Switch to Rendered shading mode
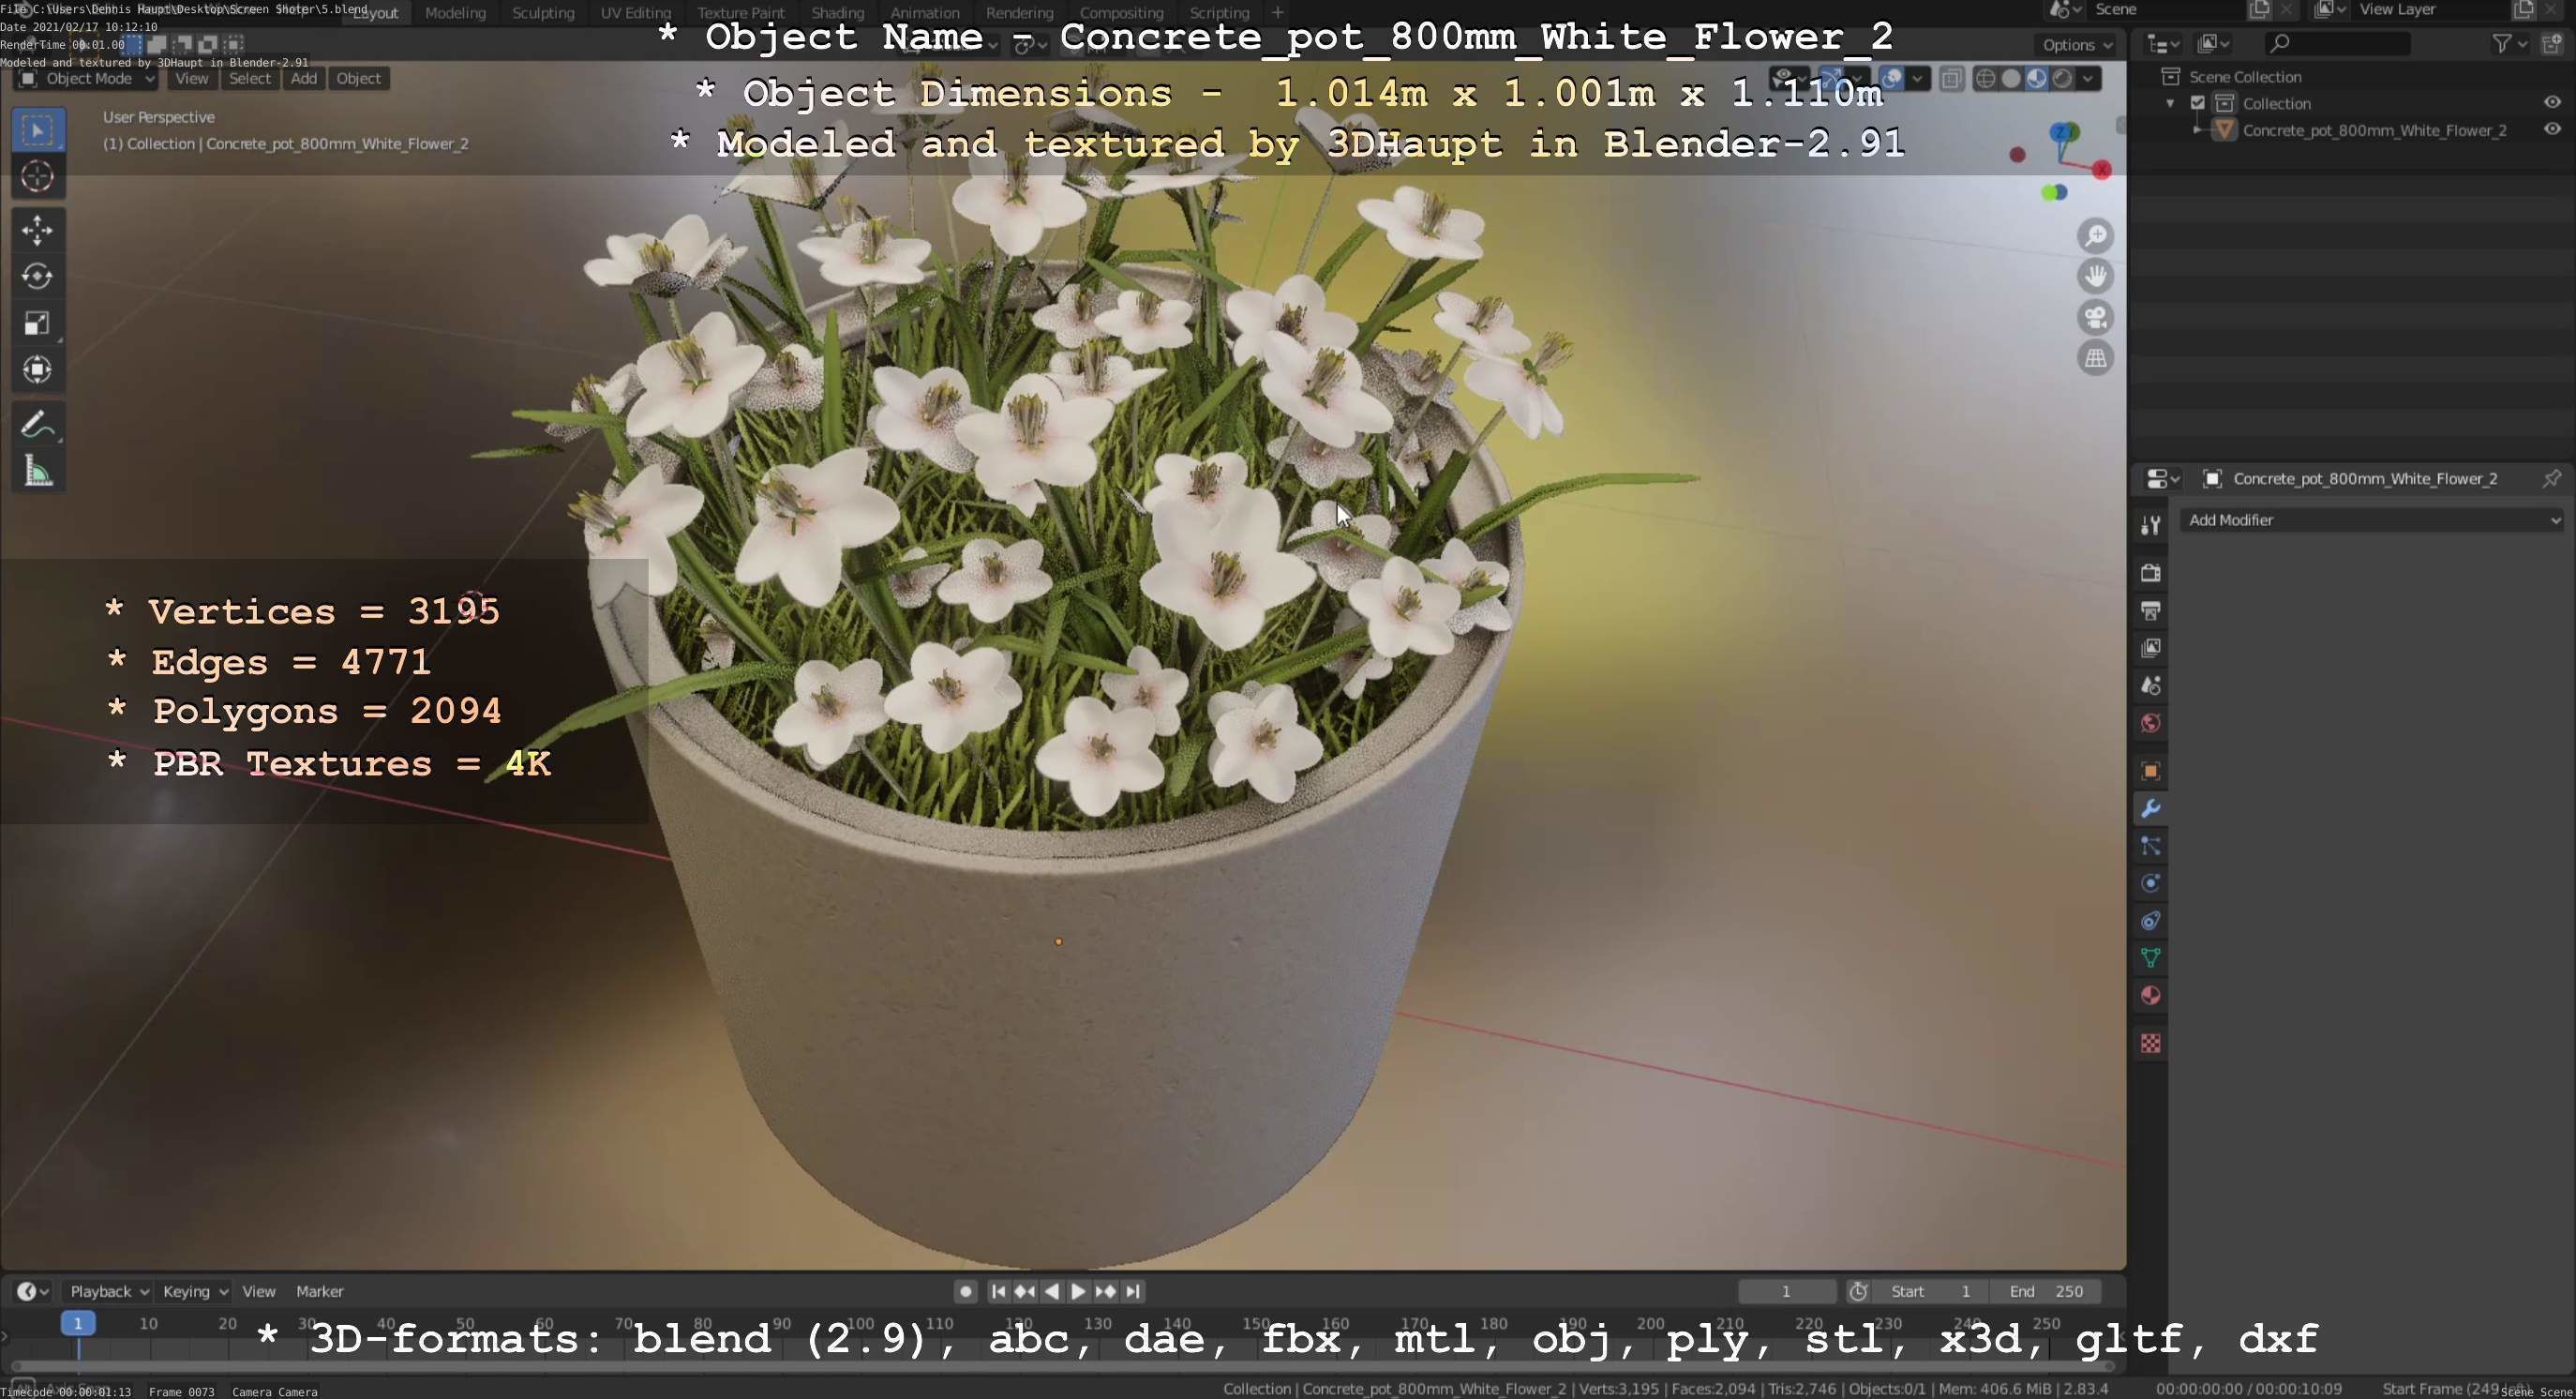Screen dimensions: 2576x1399 (2061, 79)
